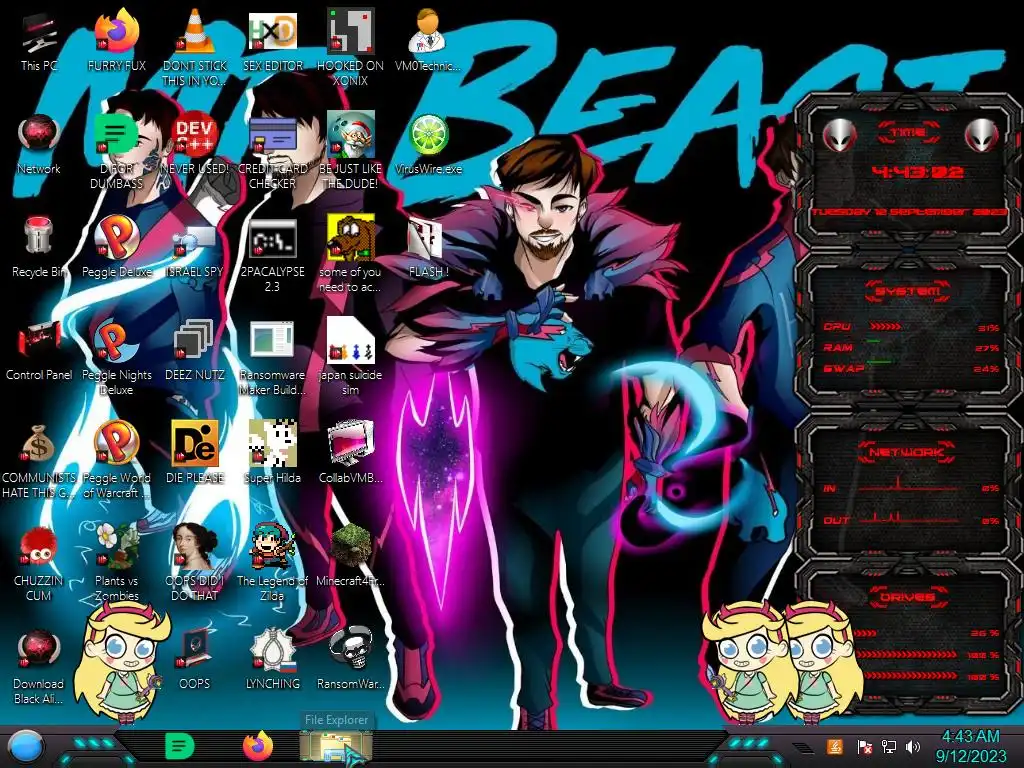
Task: Click the blue Start orb button
Action: [x=26, y=748]
